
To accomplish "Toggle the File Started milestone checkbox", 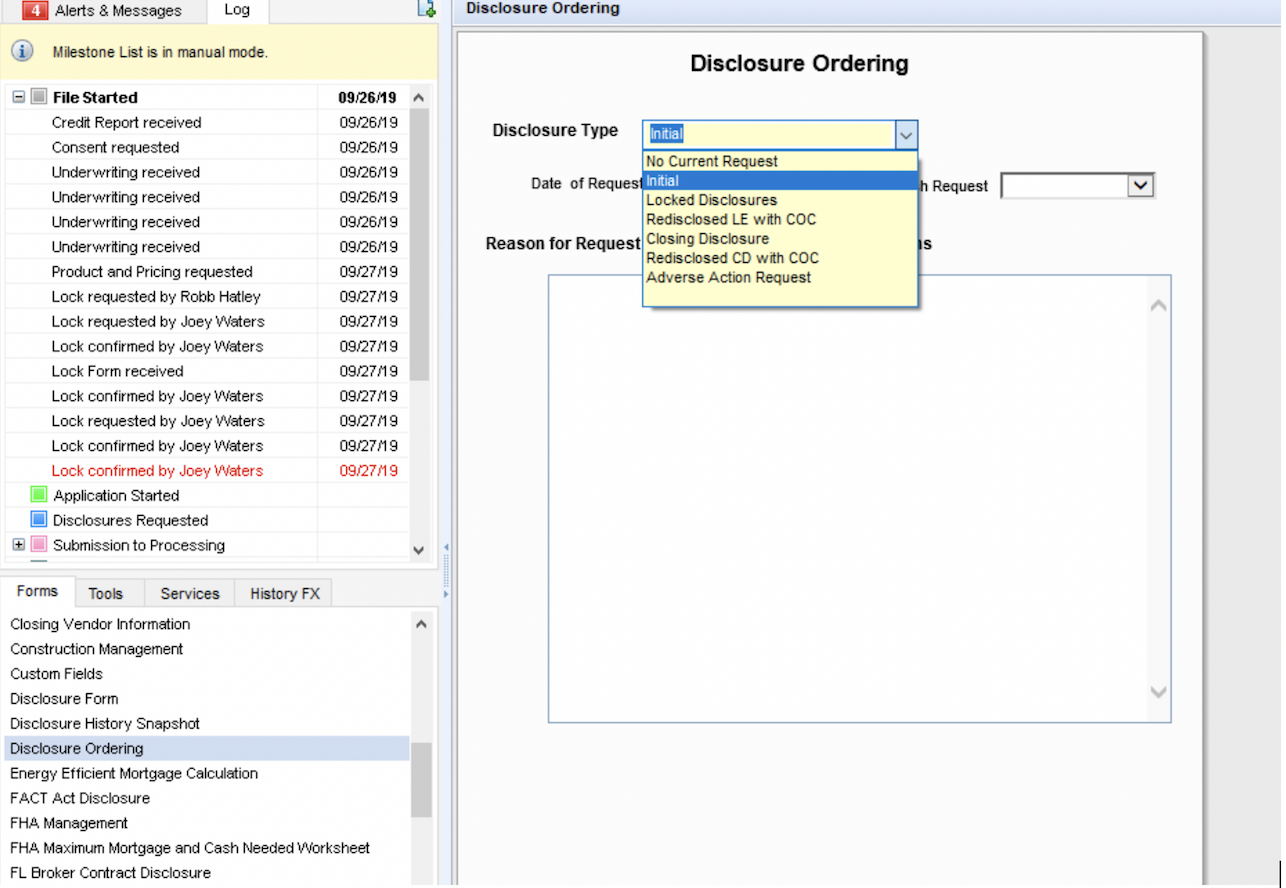I will [39, 97].
